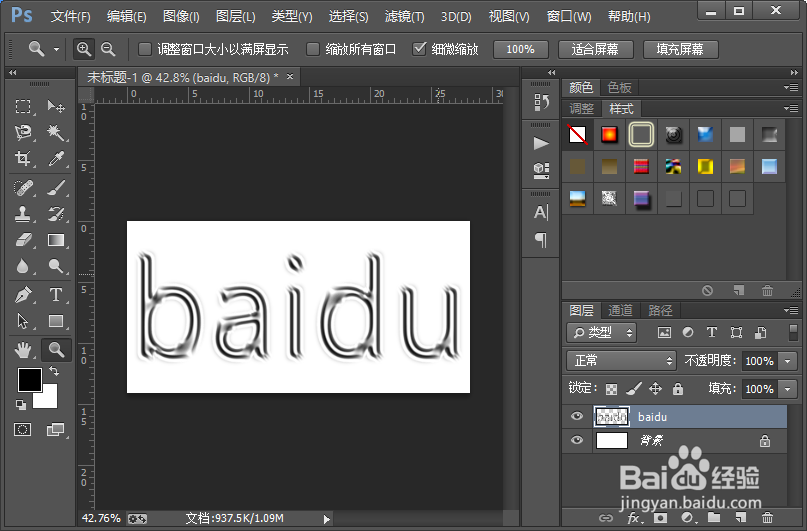Click the Zoom Out option icon
The image size is (807, 531).
tap(108, 49)
